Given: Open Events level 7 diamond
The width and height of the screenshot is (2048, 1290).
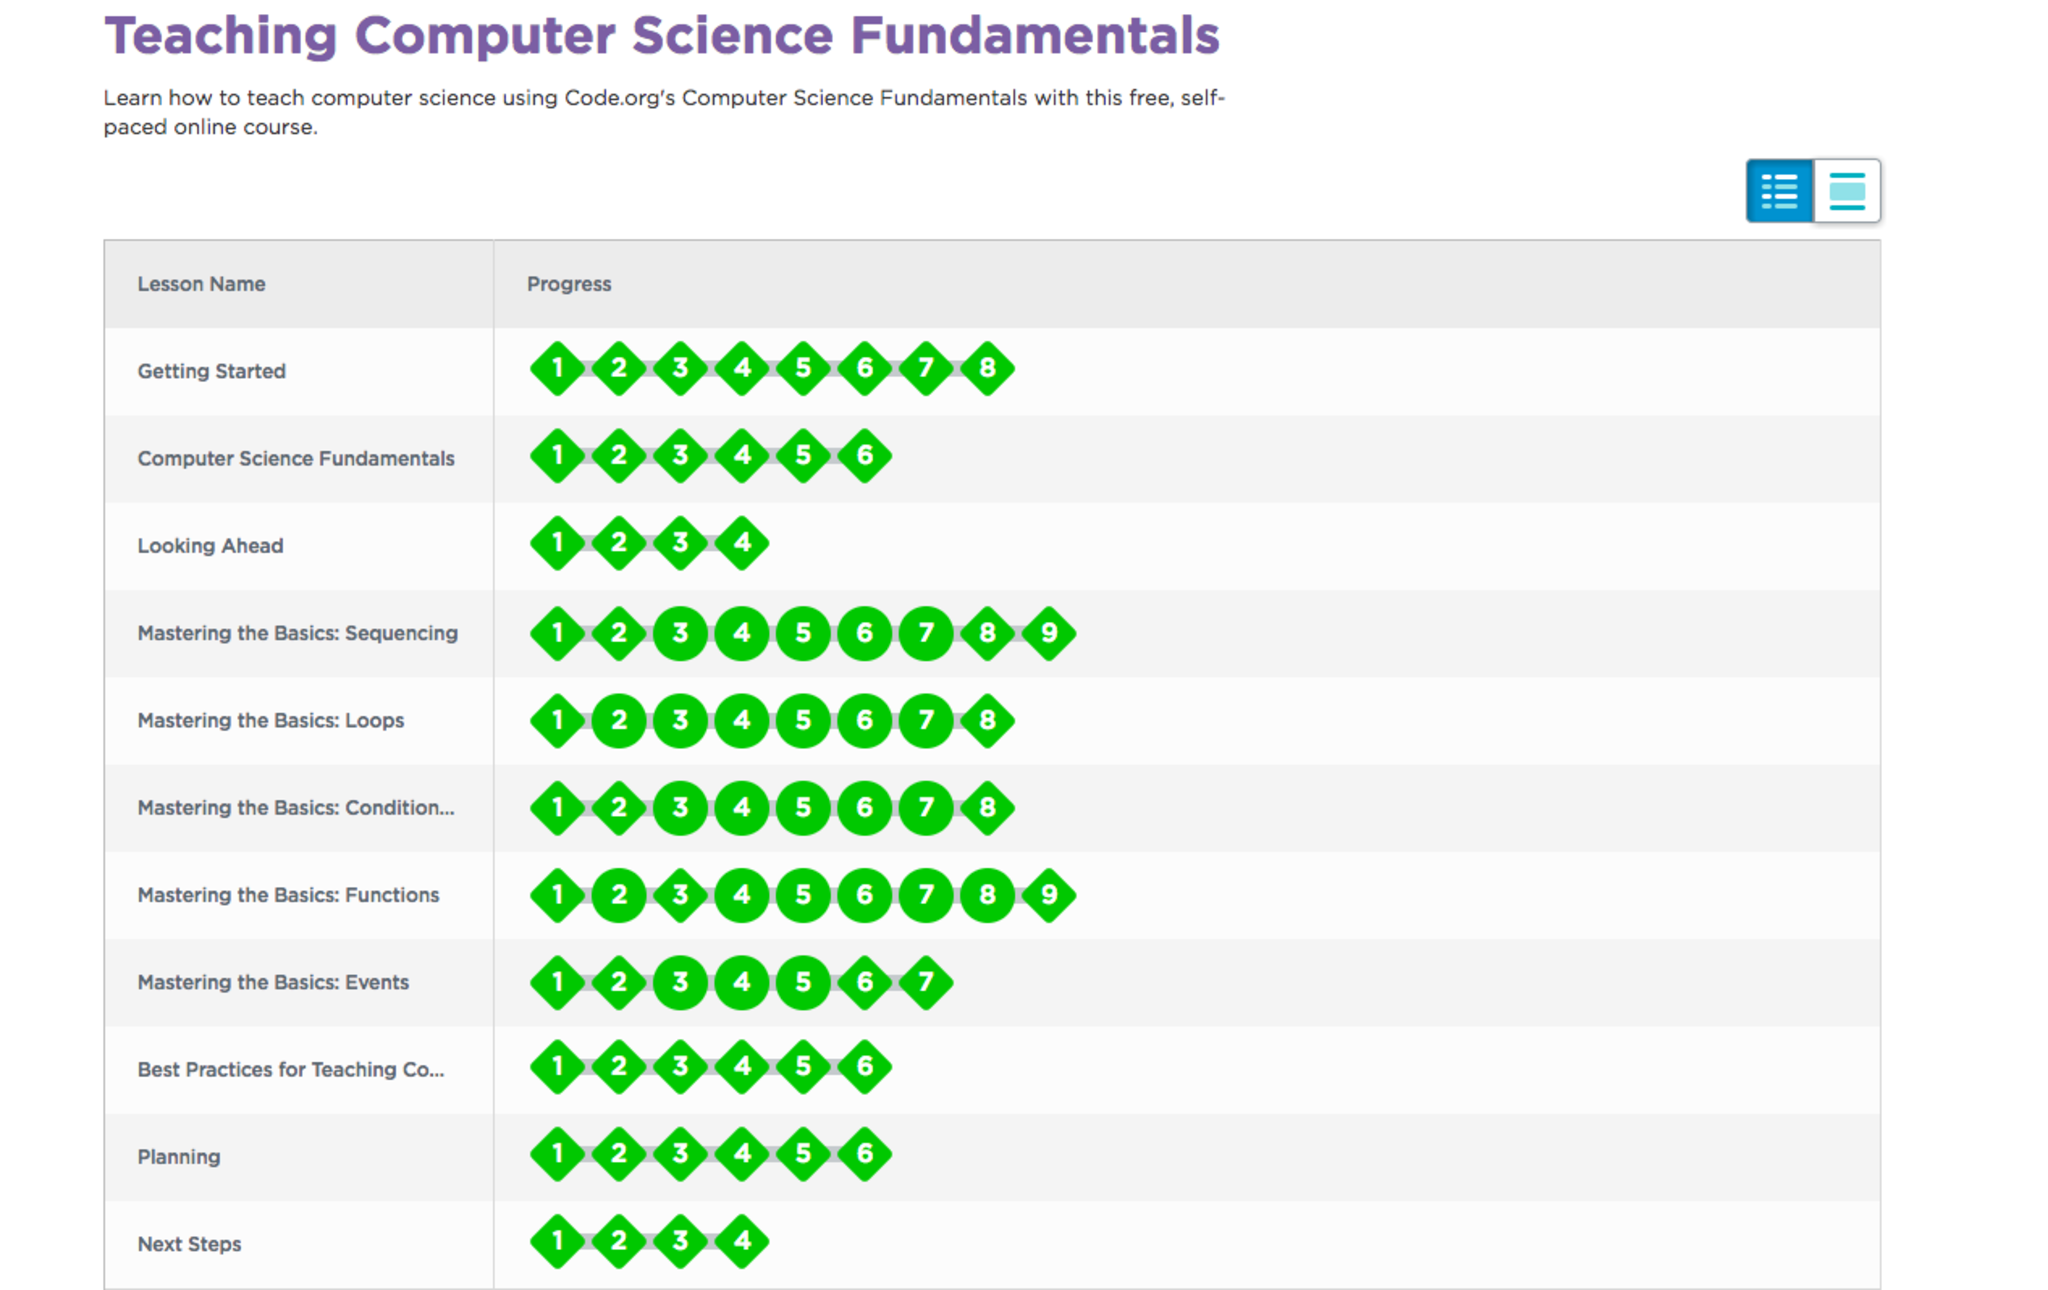Looking at the screenshot, I should pyautogui.click(x=925, y=982).
